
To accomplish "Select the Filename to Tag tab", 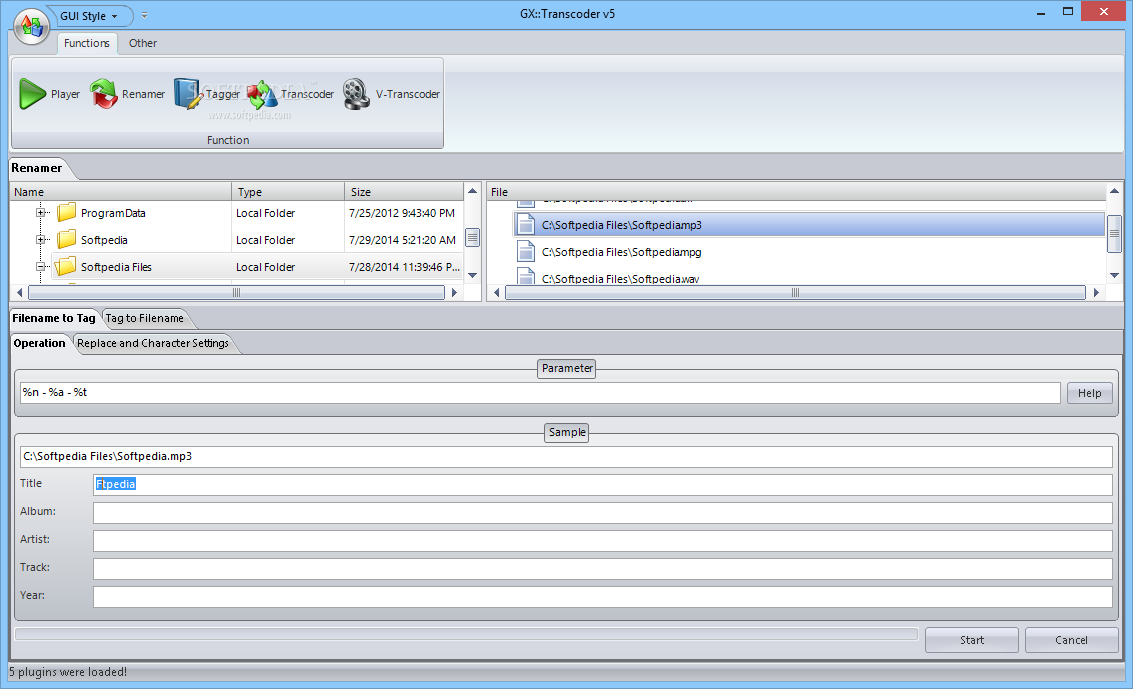I will 53,318.
